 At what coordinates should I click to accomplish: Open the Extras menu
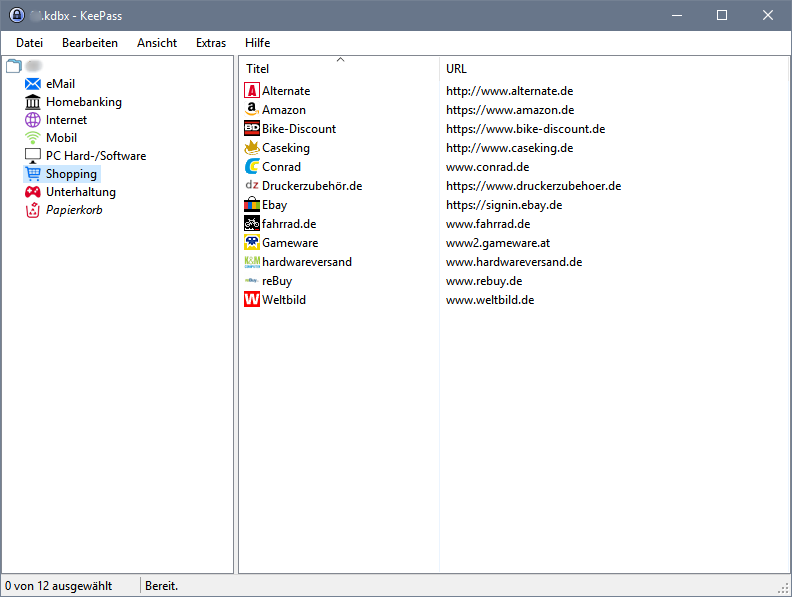(211, 43)
